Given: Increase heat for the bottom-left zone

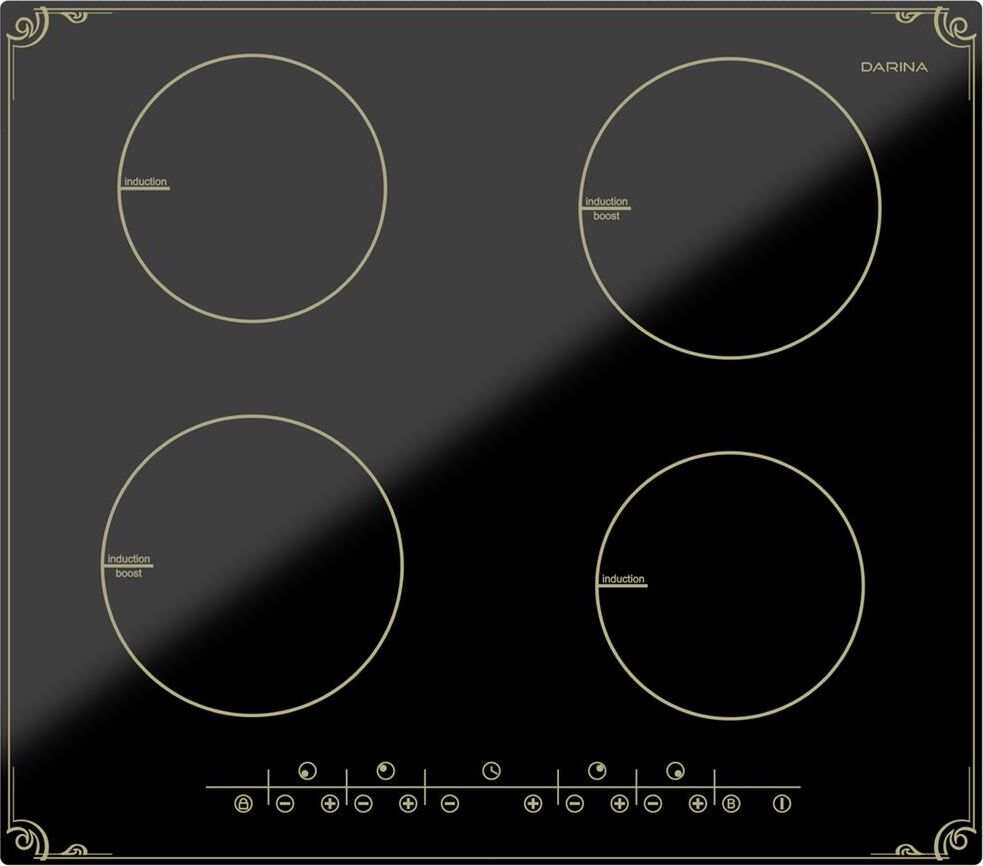Looking at the screenshot, I should (x=329, y=803).
